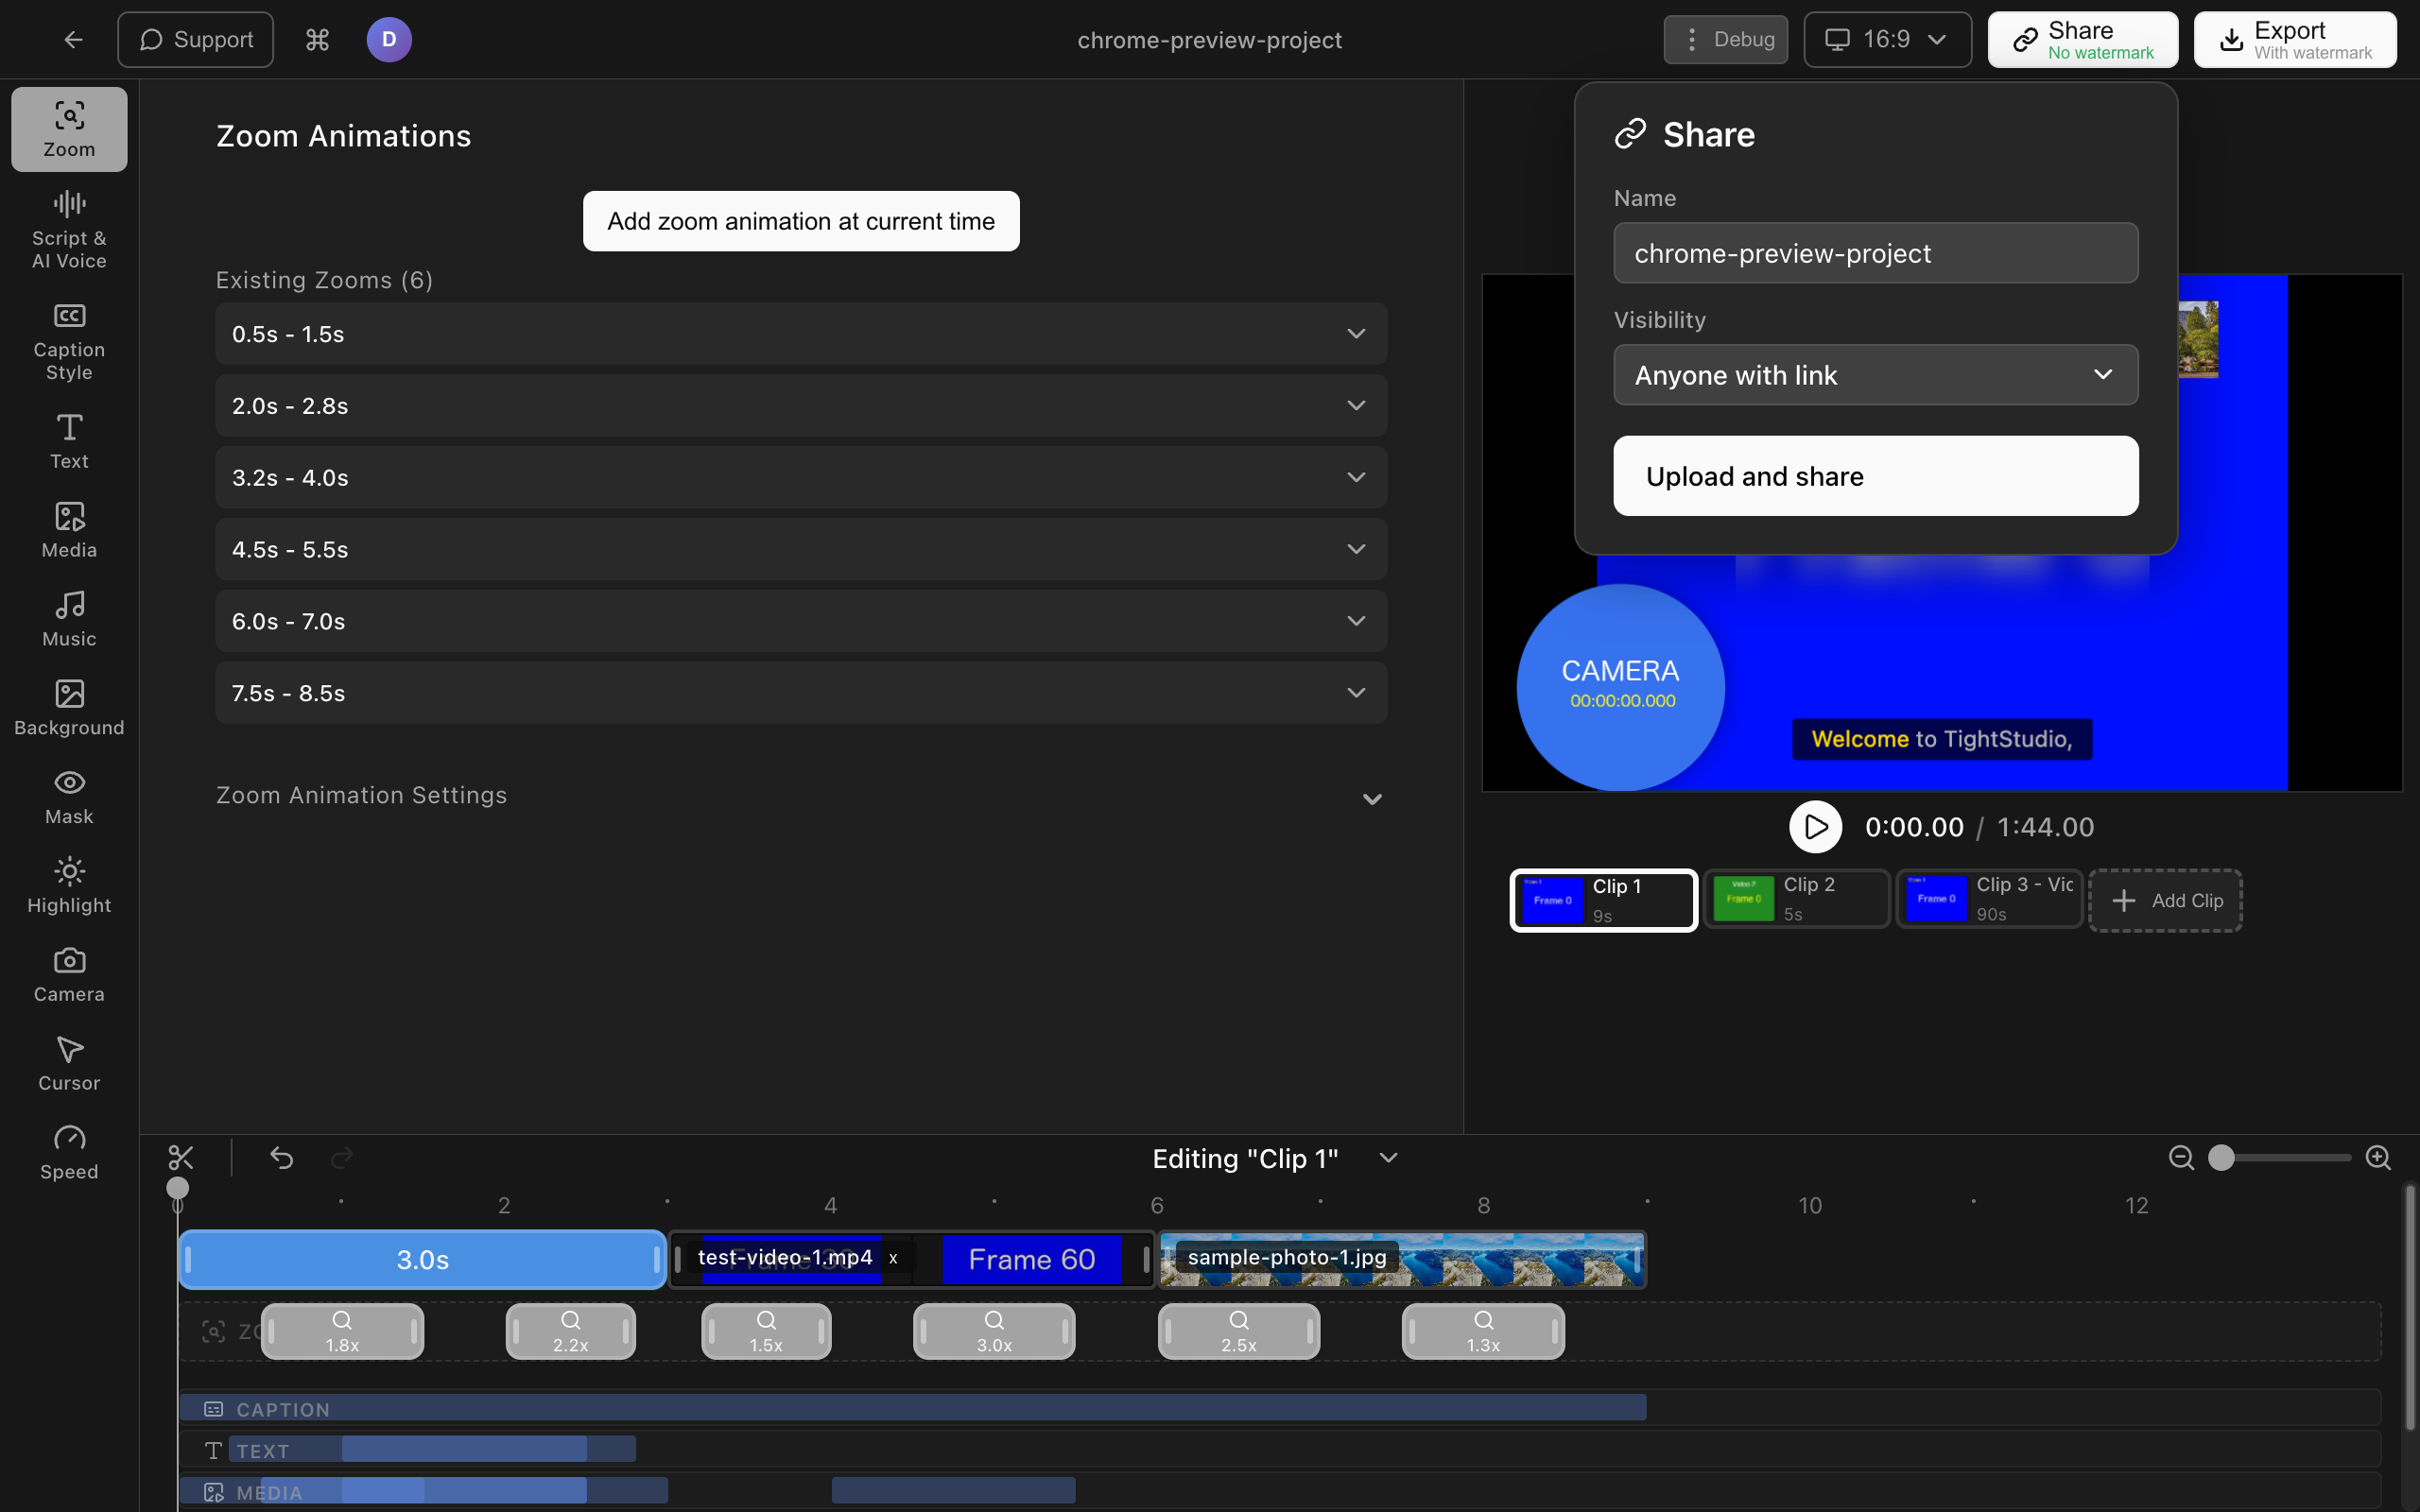Viewport: 2420px width, 1512px height.
Task: Select the Cursor panel in the sidebar
Action: point(68,1062)
